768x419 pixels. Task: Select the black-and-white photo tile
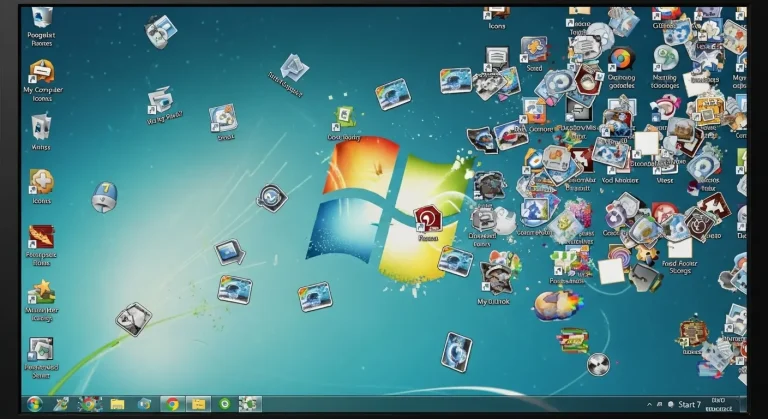pos(133,320)
